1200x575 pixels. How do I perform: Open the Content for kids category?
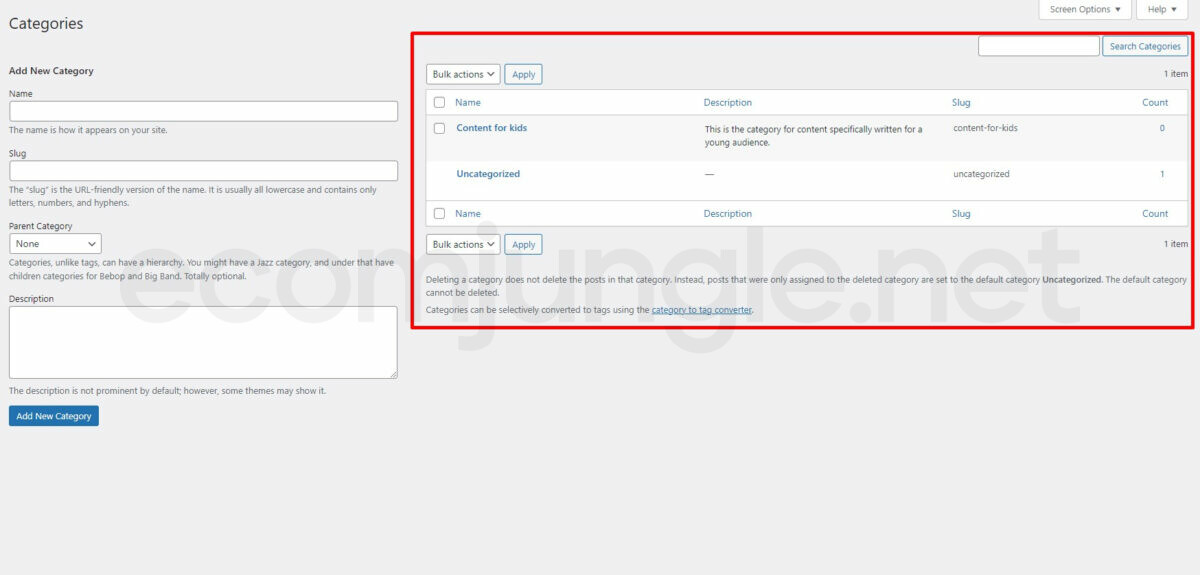point(491,128)
